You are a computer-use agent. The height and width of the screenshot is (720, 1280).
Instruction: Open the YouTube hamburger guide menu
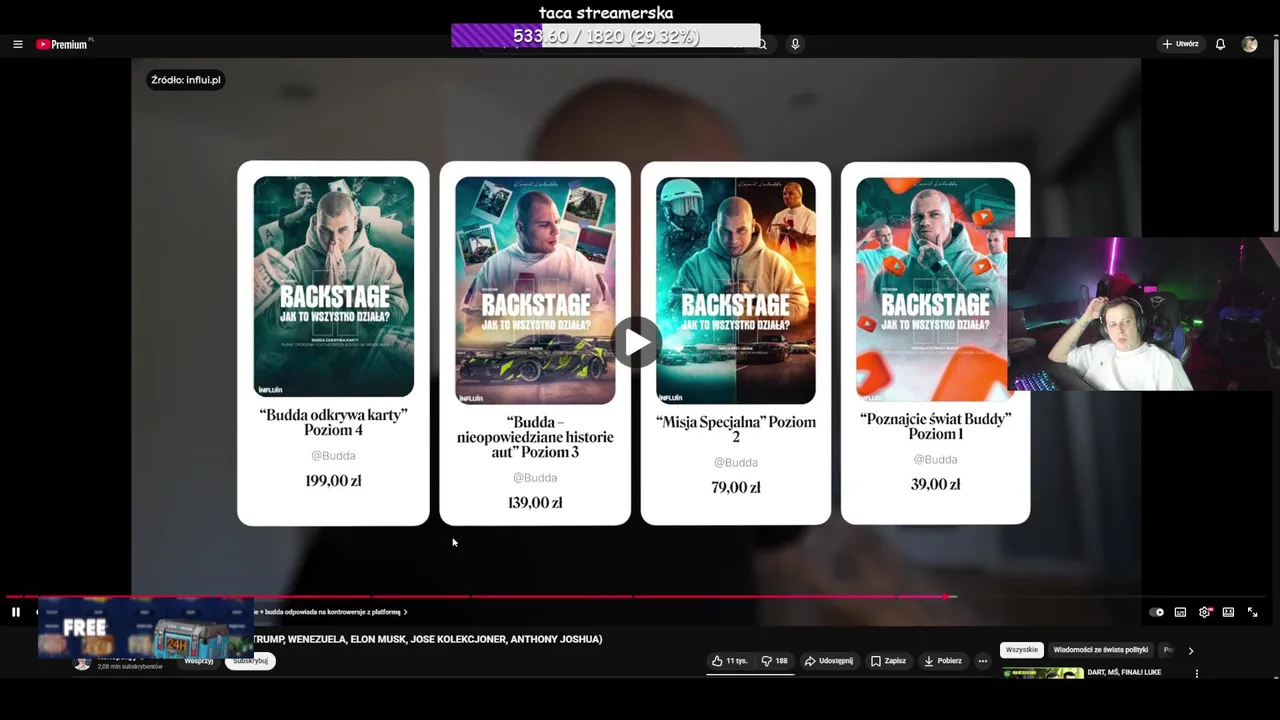(17, 44)
